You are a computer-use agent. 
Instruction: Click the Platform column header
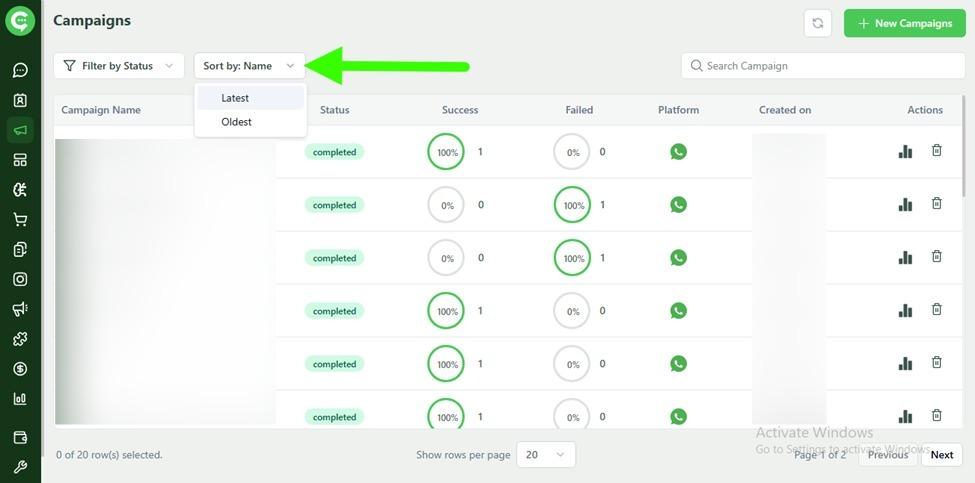click(678, 110)
